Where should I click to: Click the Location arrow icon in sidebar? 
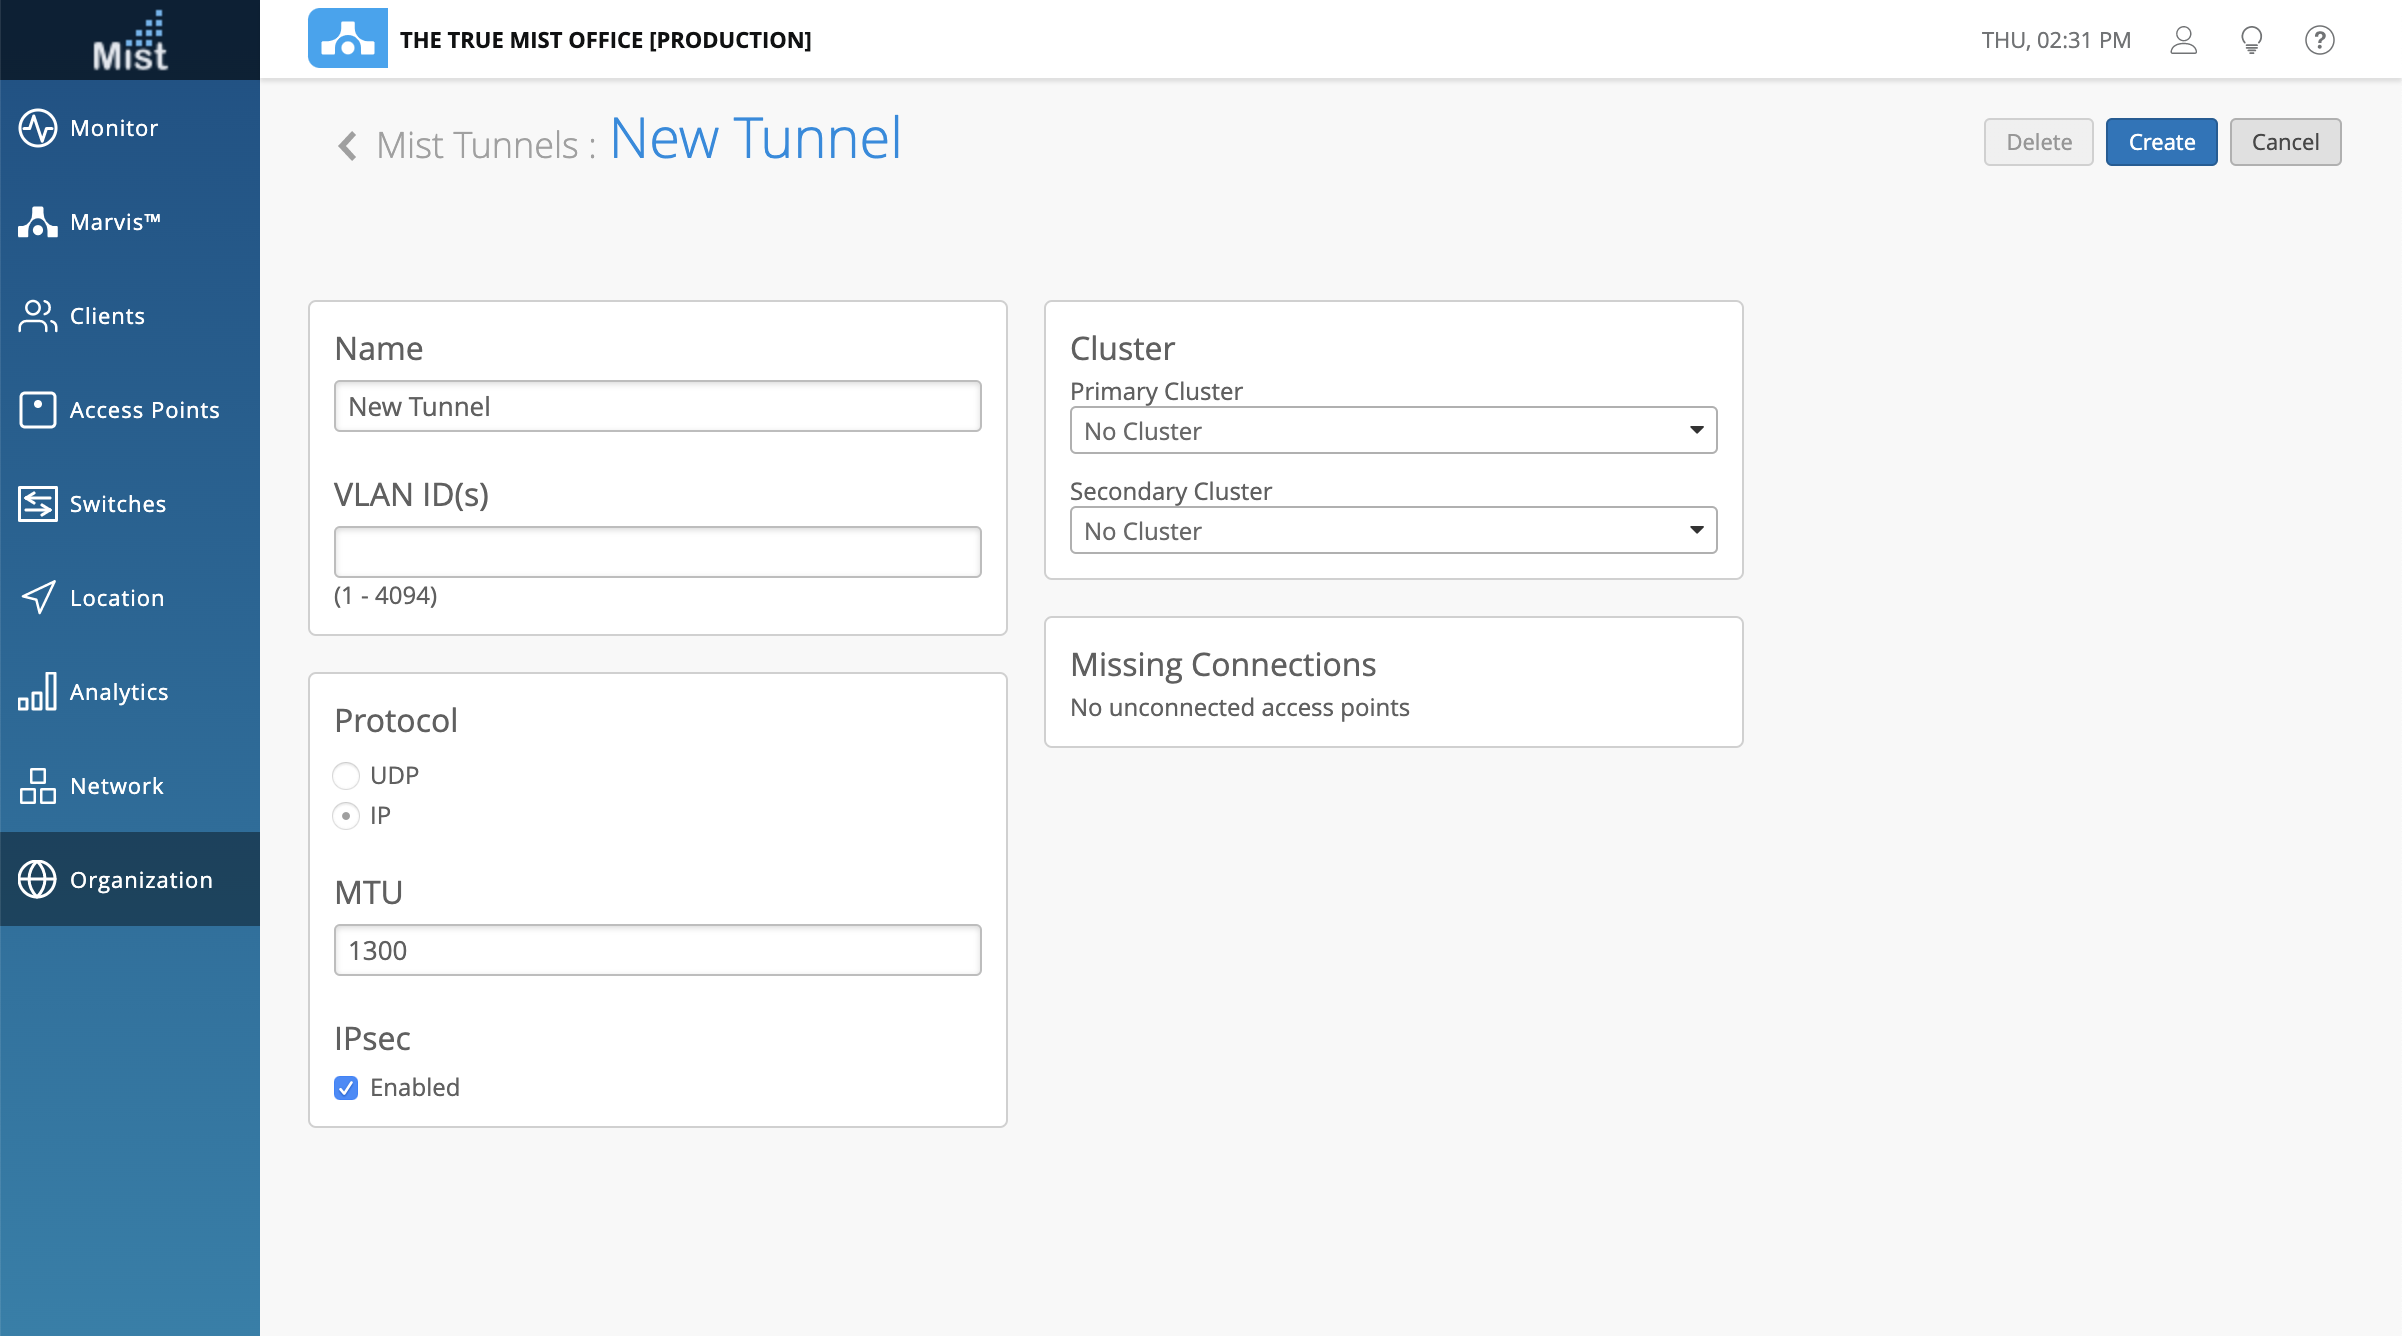37,598
